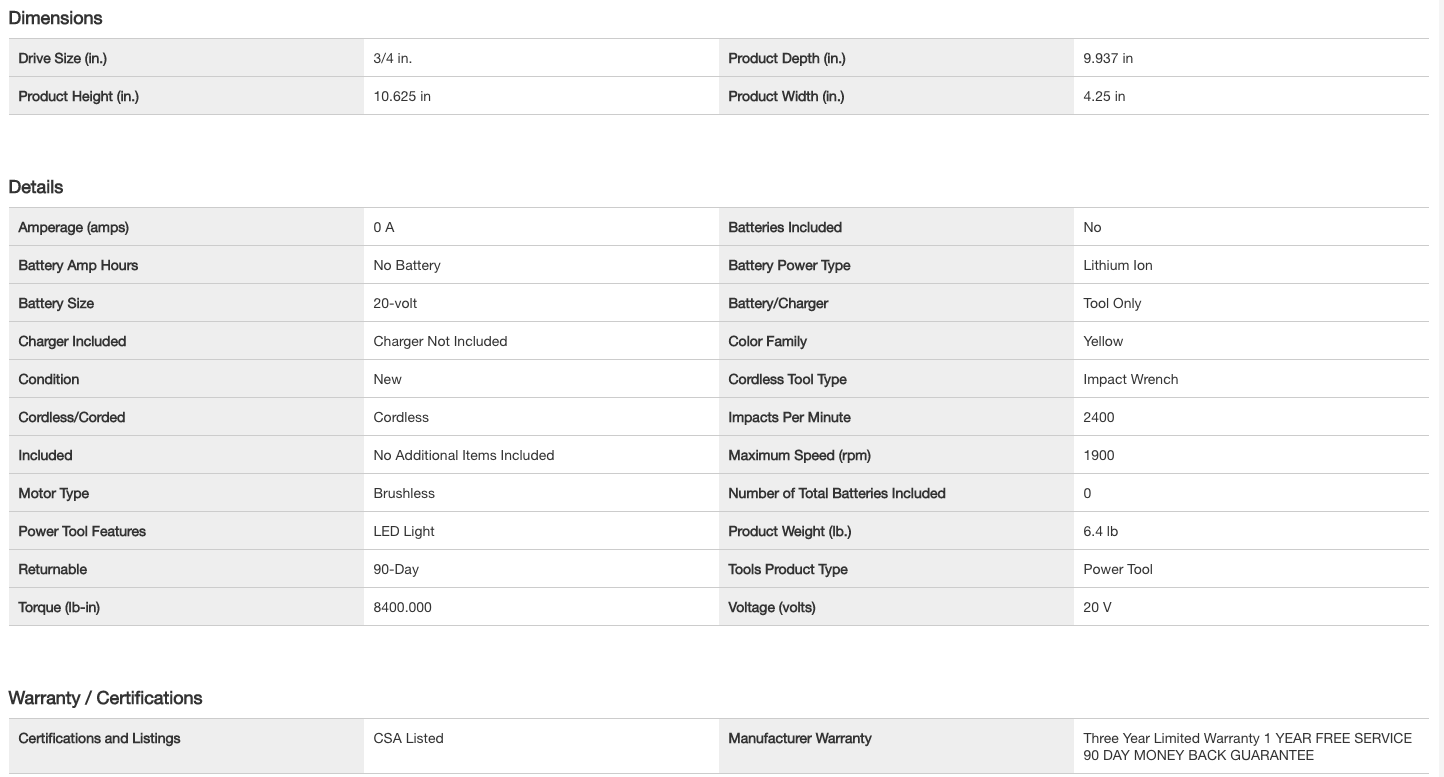
Task: Click the Battery Amp Hours label
Action: pos(78,265)
